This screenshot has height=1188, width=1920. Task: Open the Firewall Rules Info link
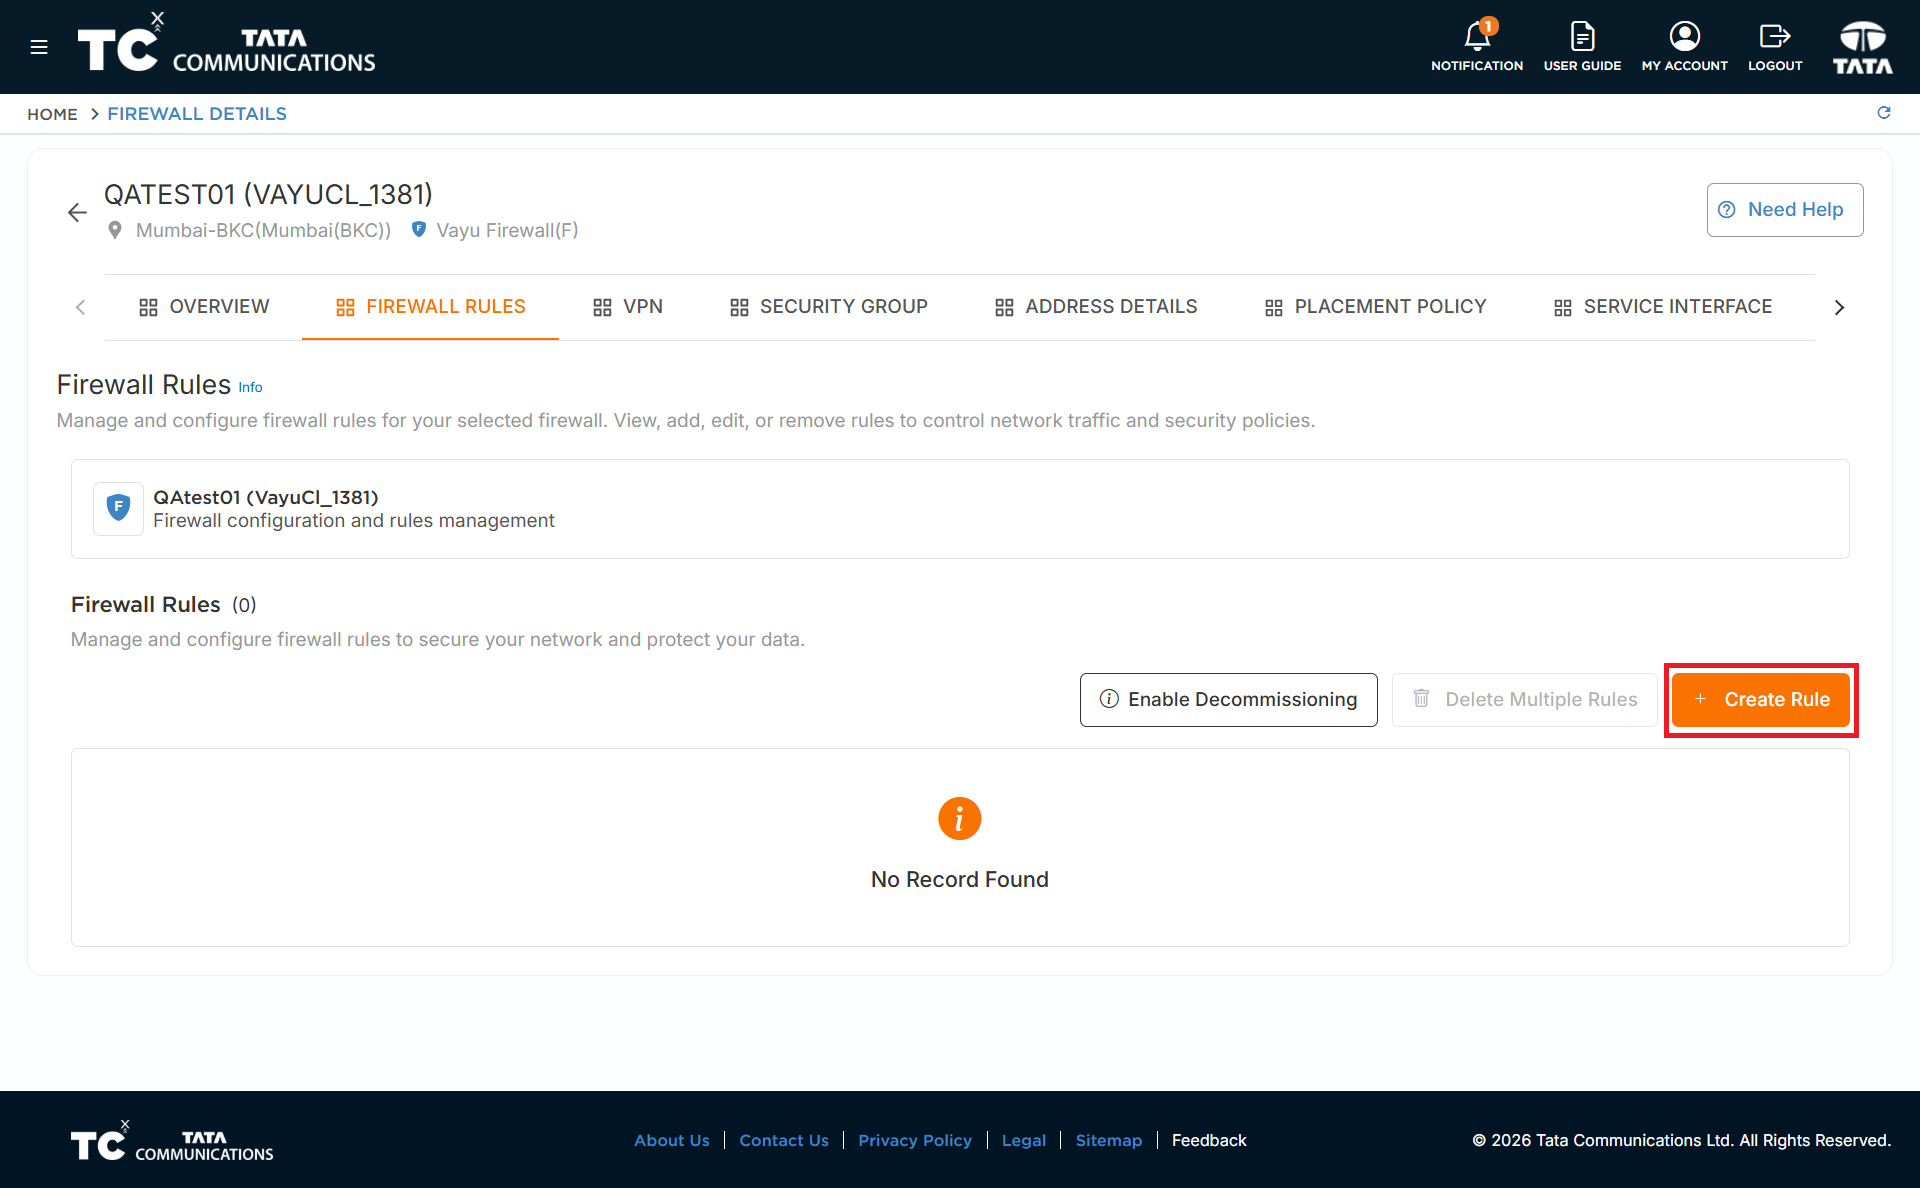click(x=250, y=387)
